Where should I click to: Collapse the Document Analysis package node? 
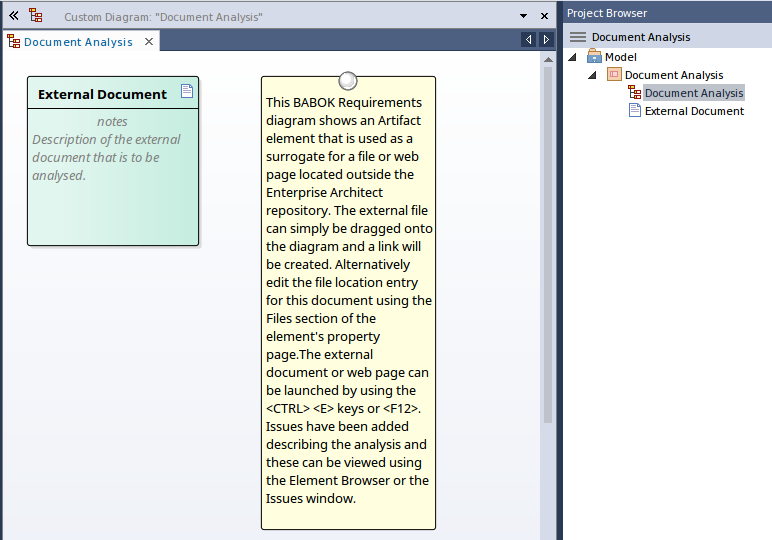click(592, 75)
